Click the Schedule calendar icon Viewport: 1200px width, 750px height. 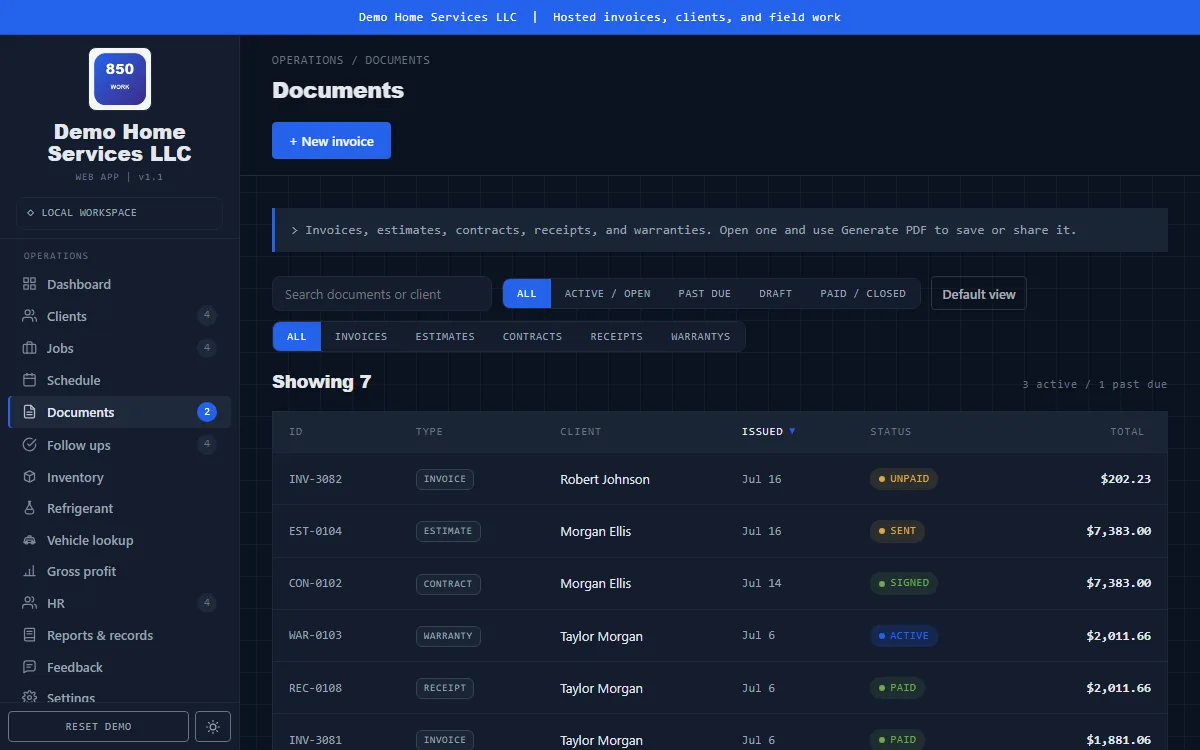(29, 380)
